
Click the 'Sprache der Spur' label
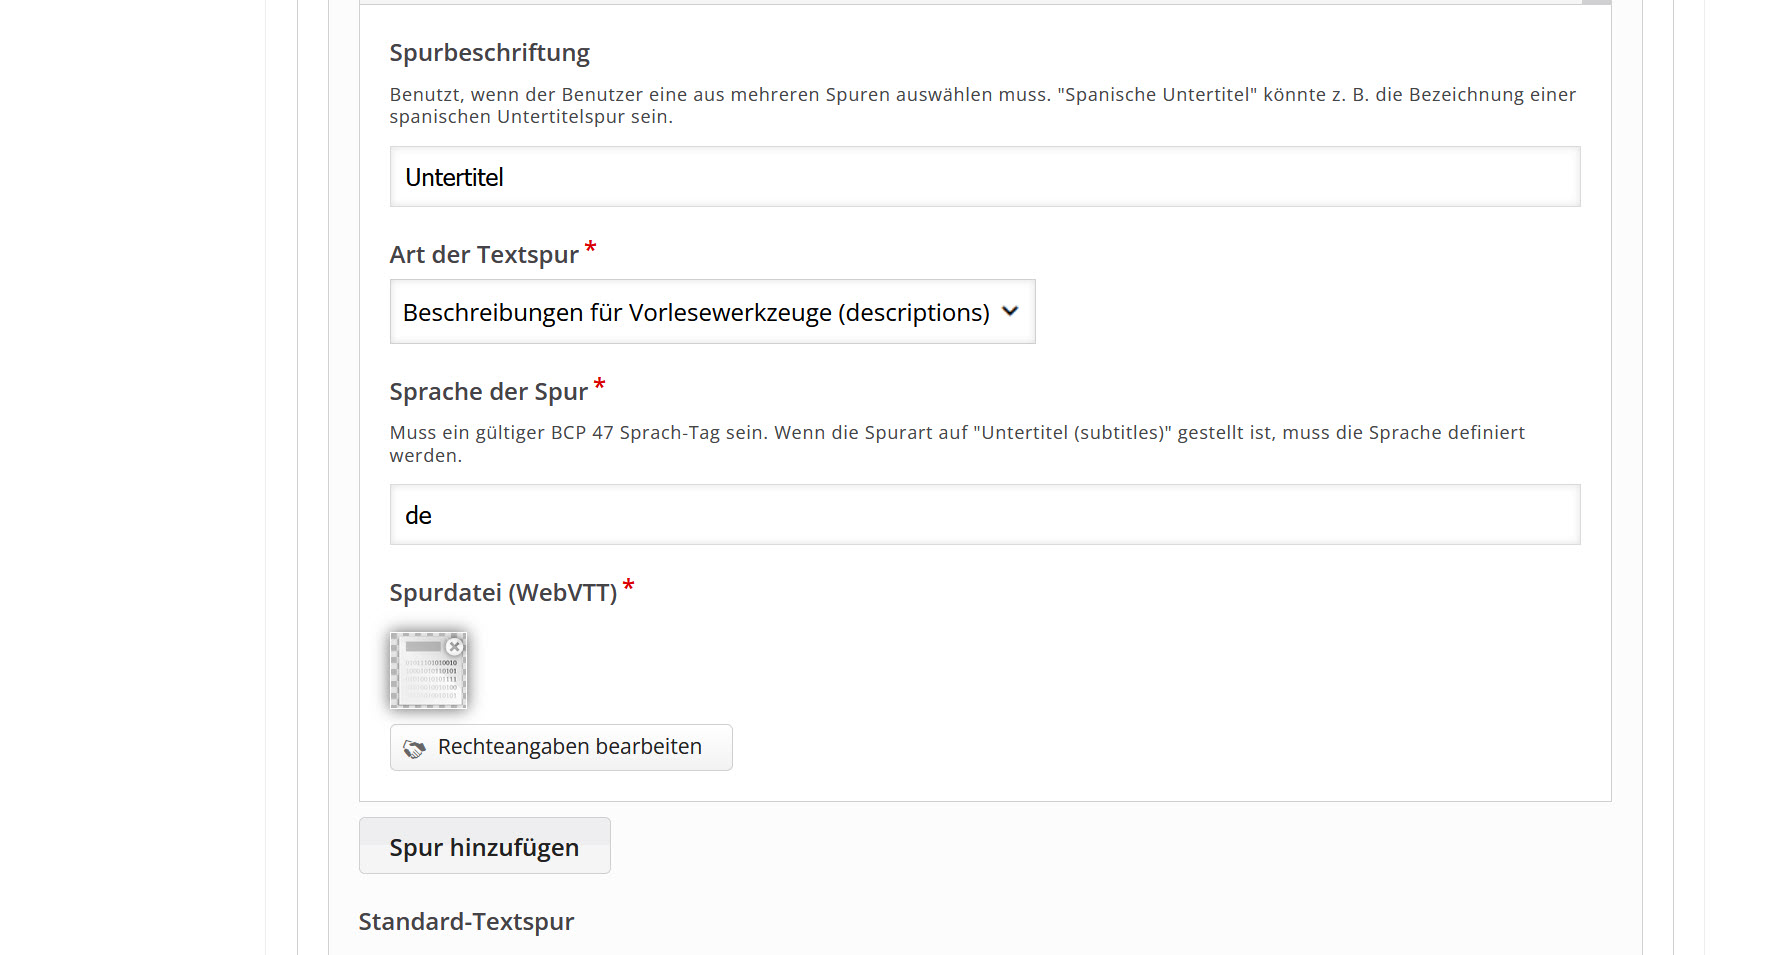pos(488,392)
